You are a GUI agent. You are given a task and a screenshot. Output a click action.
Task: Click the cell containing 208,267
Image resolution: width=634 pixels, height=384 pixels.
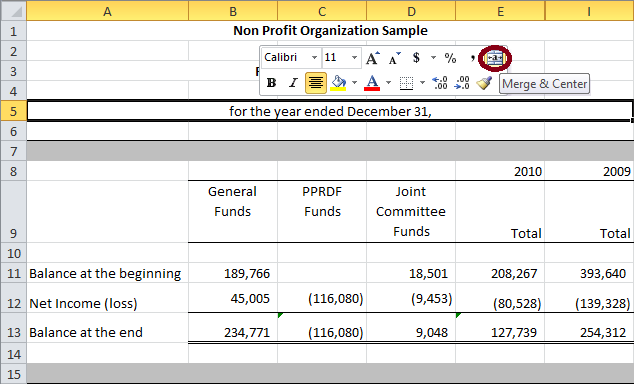(500, 273)
